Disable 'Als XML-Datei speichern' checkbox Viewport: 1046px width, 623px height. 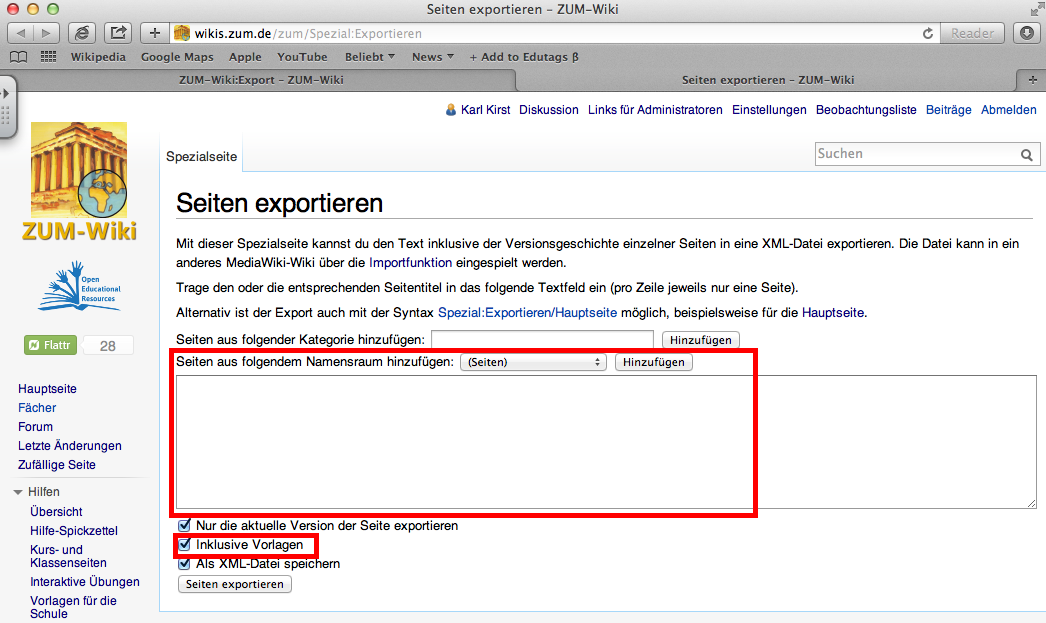(x=183, y=564)
